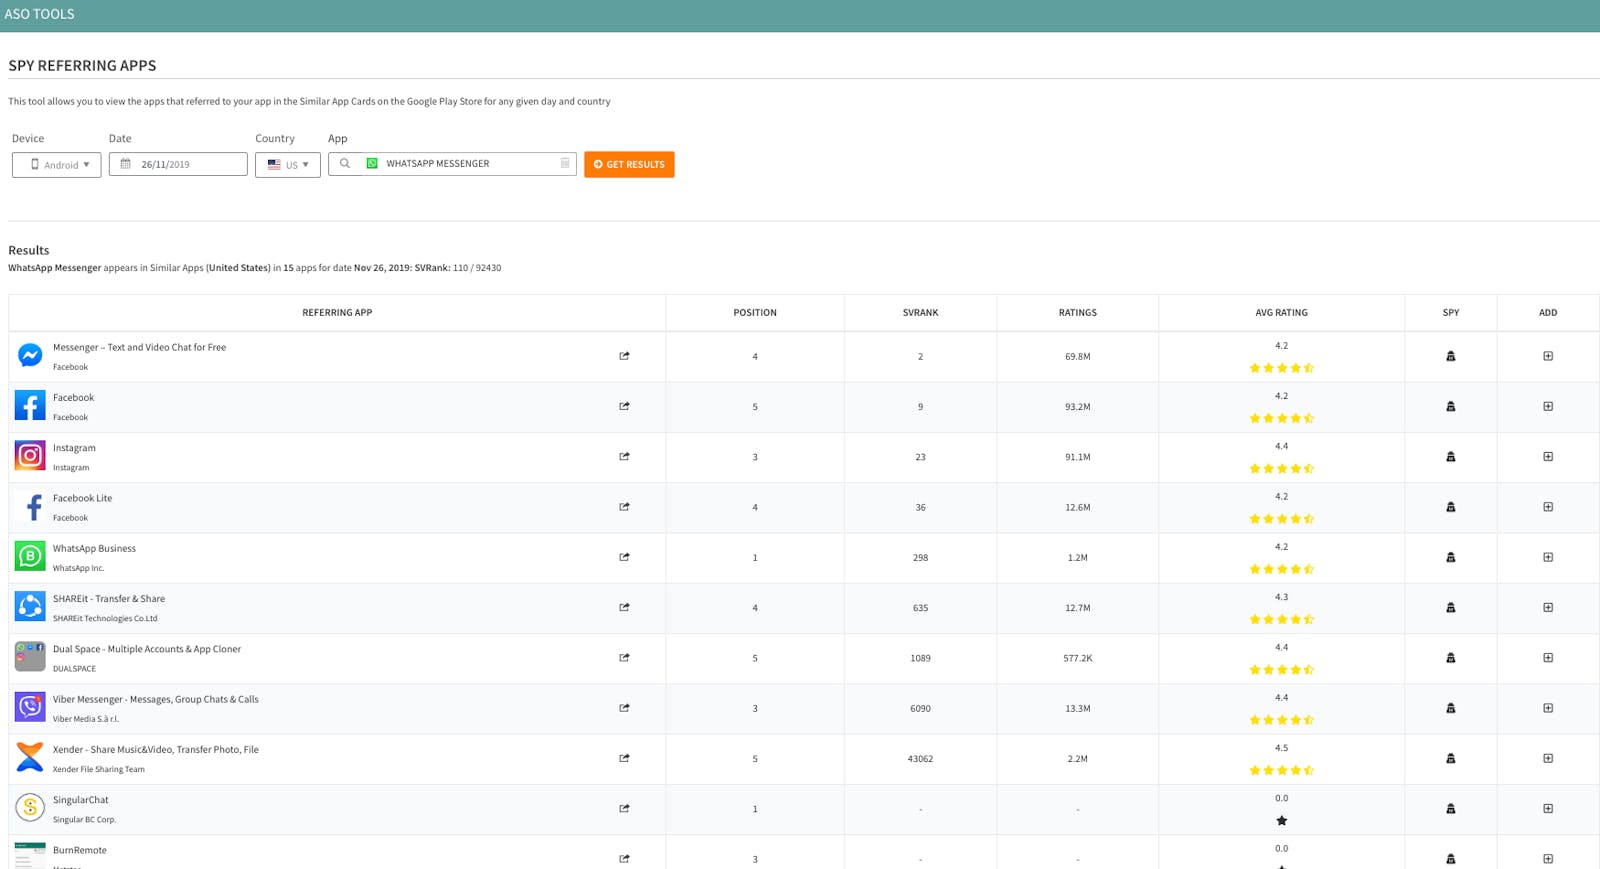Open Facebook Lite app name
This screenshot has height=869, width=1600.
pyautogui.click(x=82, y=498)
